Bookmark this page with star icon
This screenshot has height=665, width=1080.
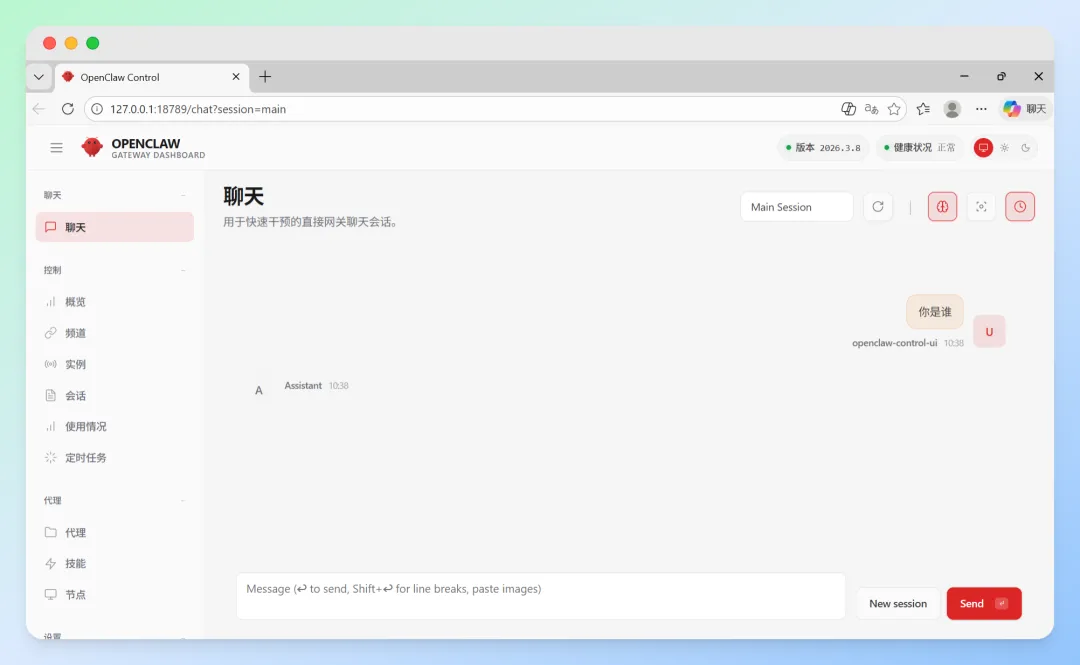(x=894, y=109)
